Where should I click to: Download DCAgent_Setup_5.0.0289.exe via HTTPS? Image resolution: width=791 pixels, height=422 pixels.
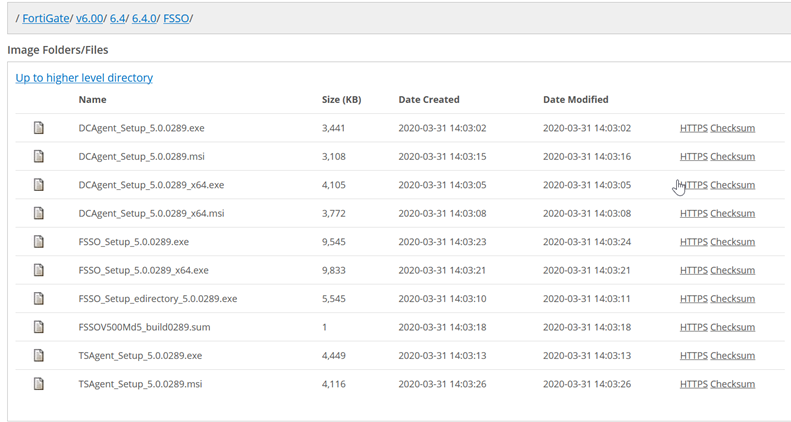click(693, 128)
